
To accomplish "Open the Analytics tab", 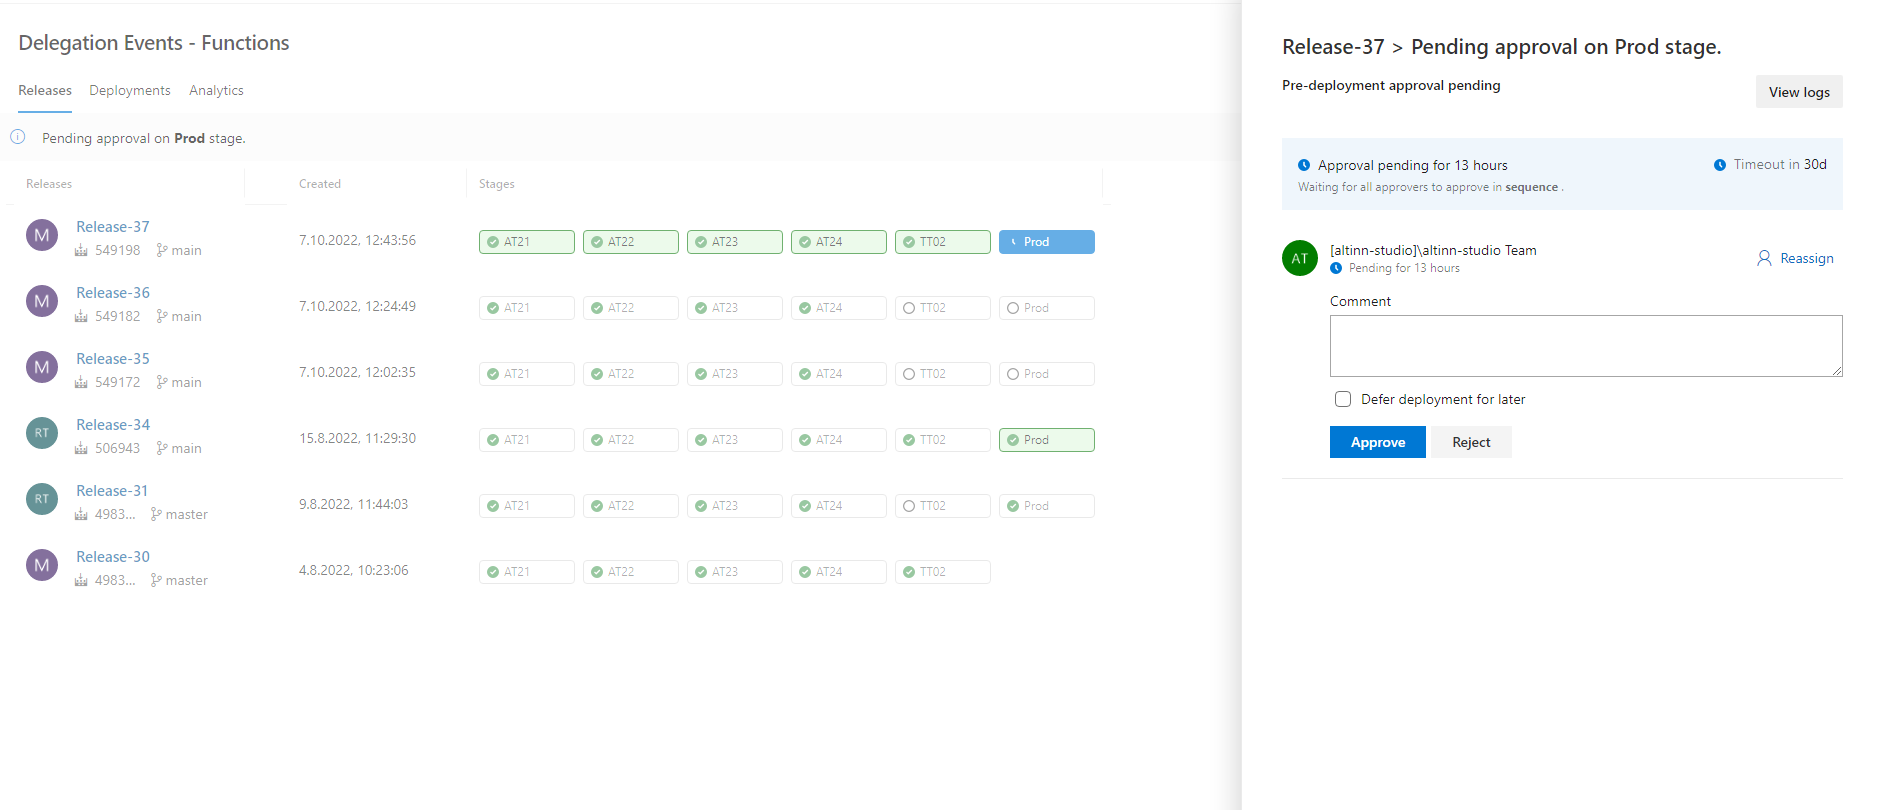I will 216,90.
